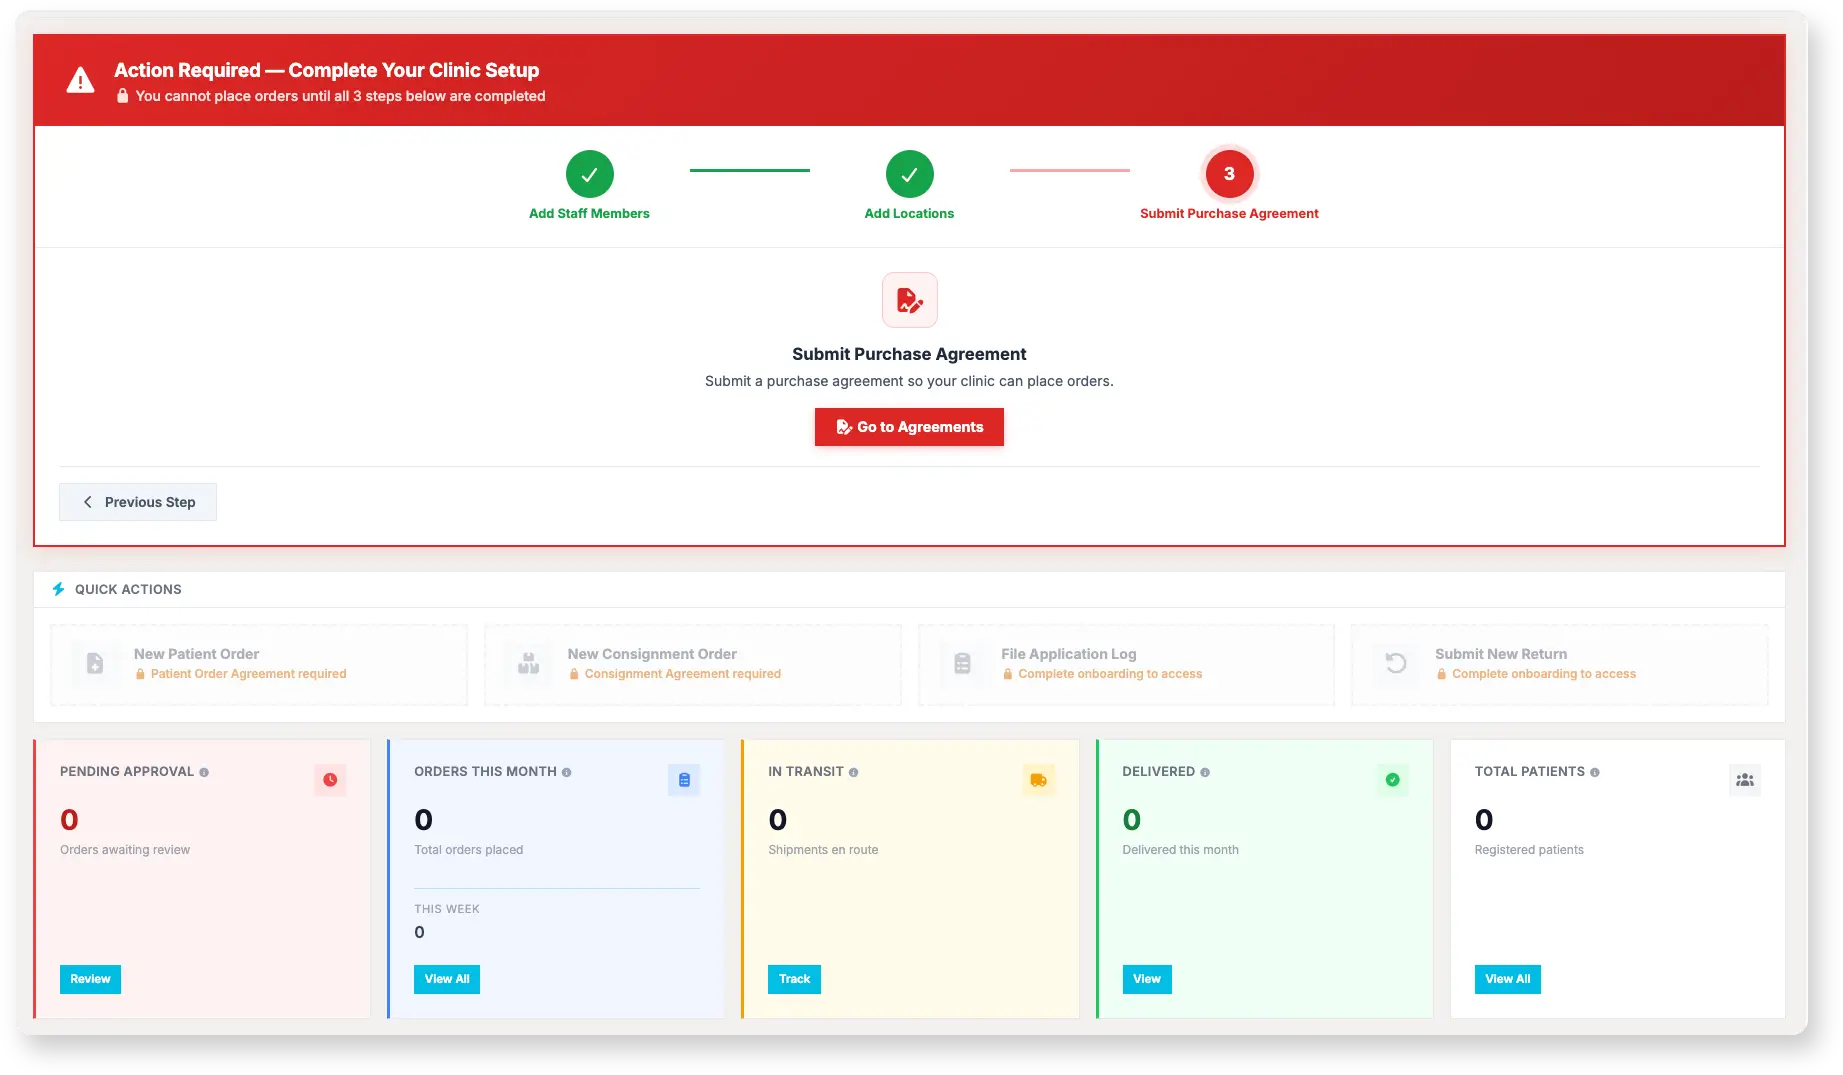Screen dimensions: 1843x1075
Task: Go back with the Previous Step button
Action: pyautogui.click(x=138, y=502)
